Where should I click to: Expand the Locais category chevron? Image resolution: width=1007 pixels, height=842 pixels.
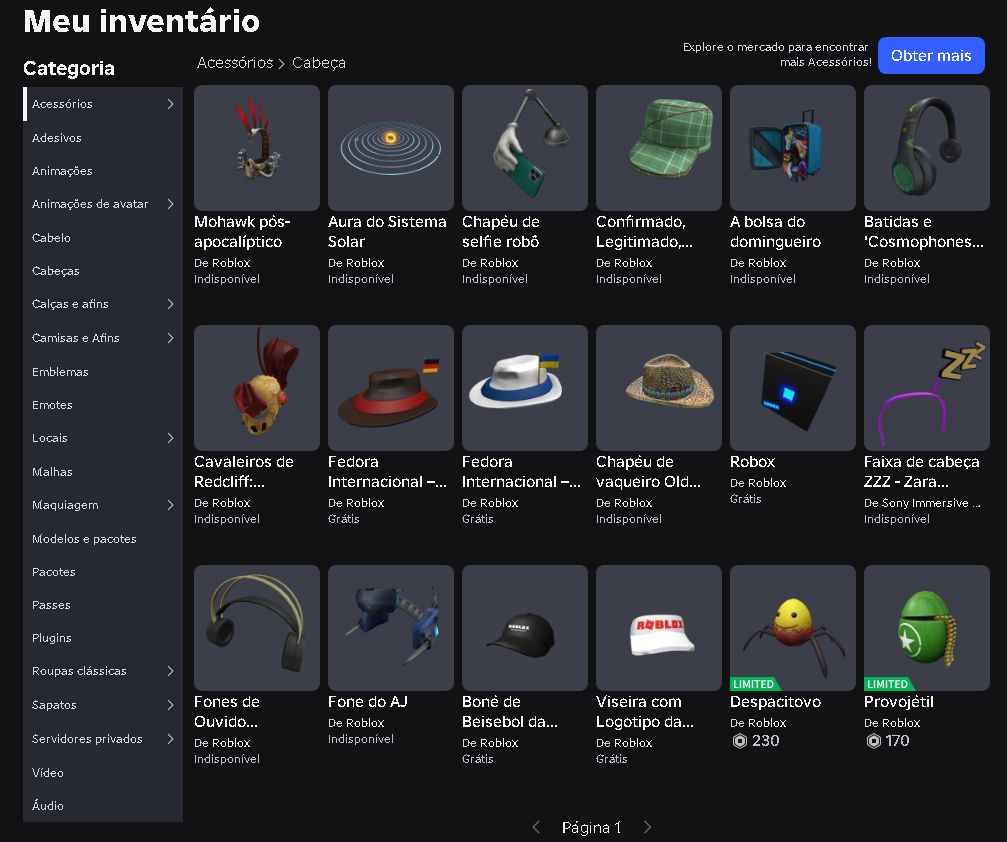point(170,438)
